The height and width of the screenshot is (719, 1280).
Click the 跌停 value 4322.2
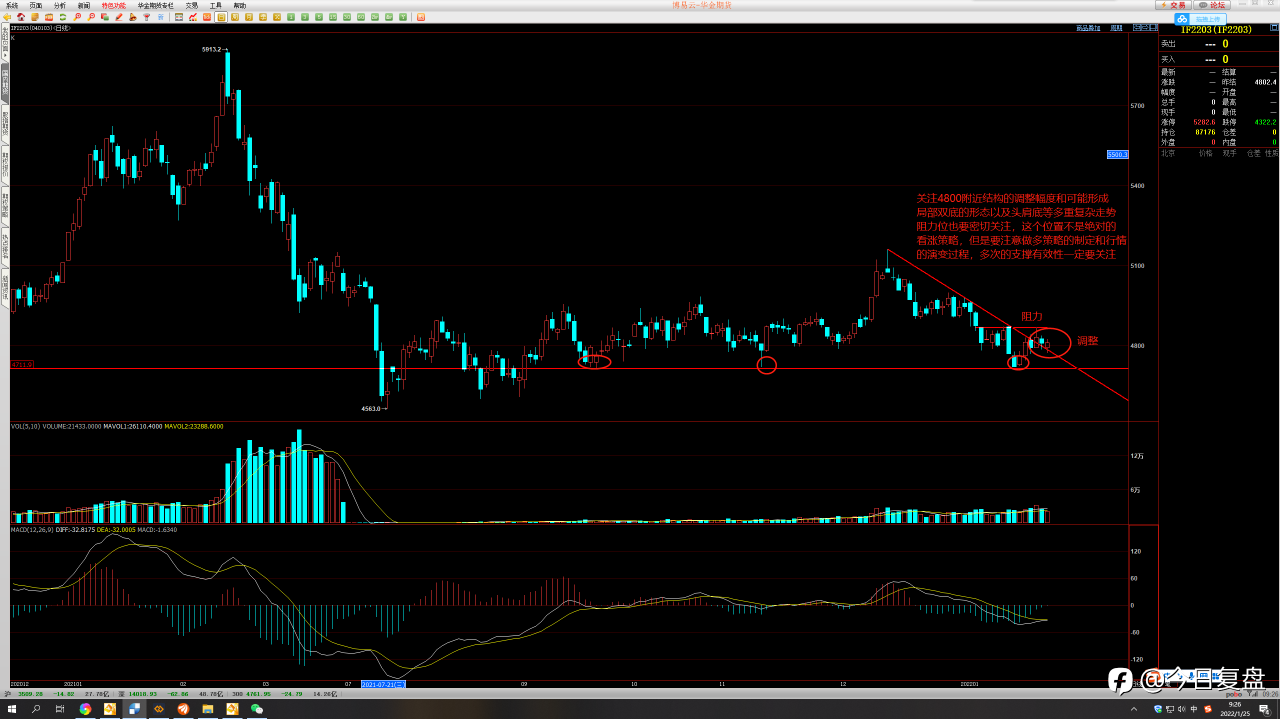tap(1265, 122)
